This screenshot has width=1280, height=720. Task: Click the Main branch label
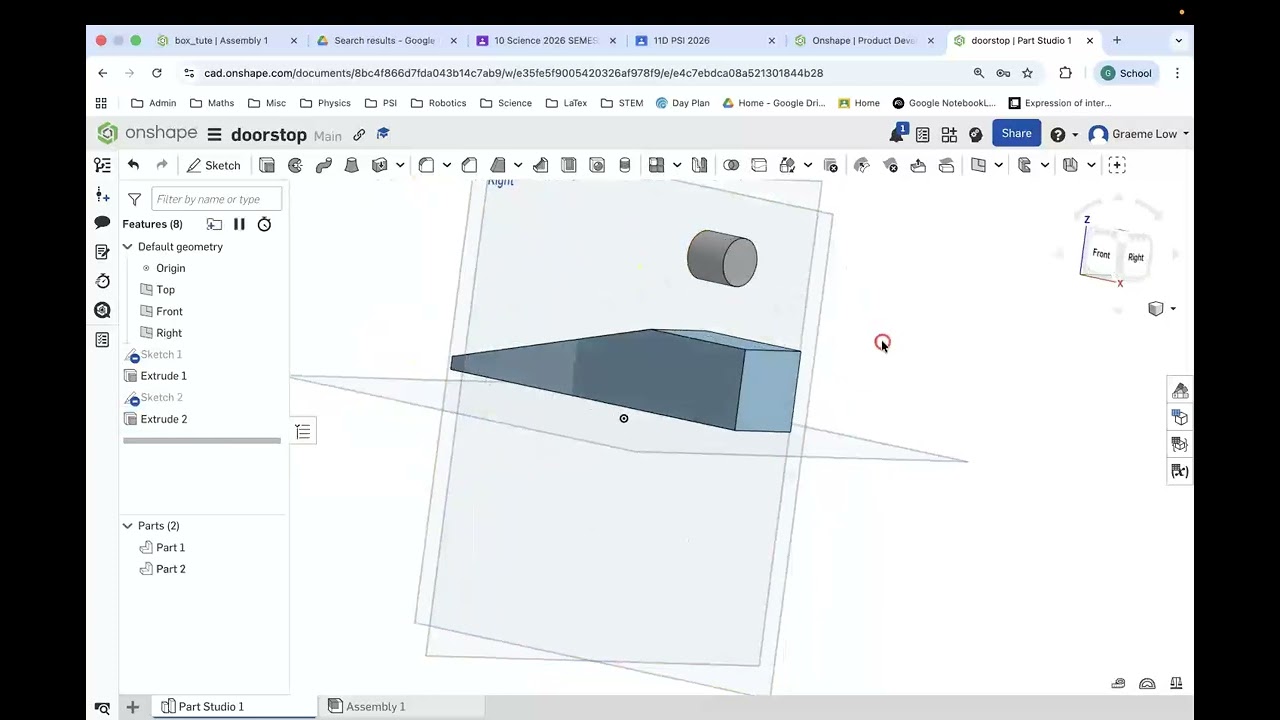(327, 136)
